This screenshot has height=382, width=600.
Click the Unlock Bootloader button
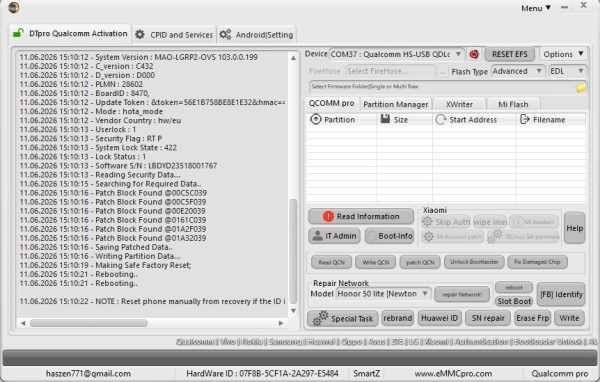click(x=474, y=262)
